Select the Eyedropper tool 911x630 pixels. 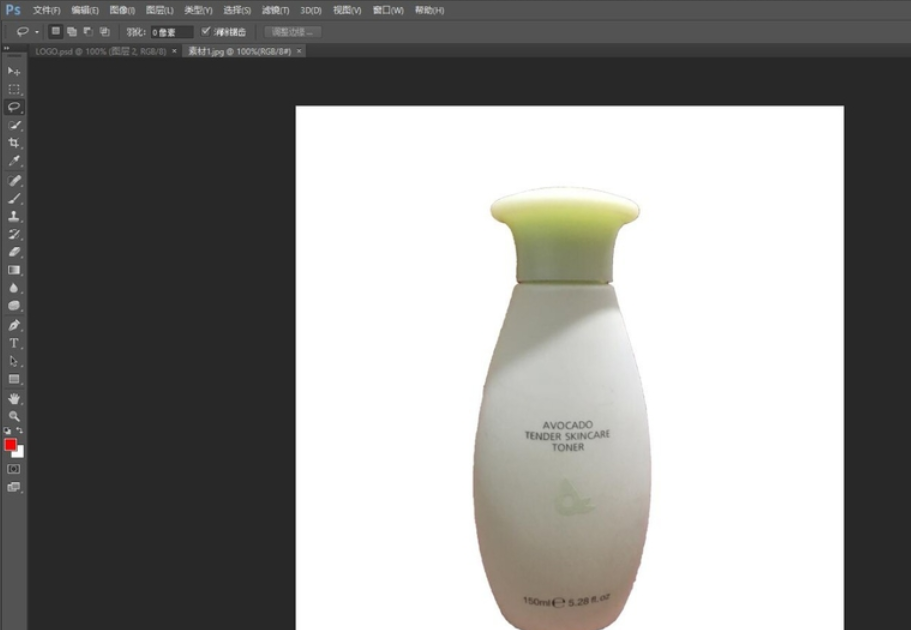click(14, 160)
